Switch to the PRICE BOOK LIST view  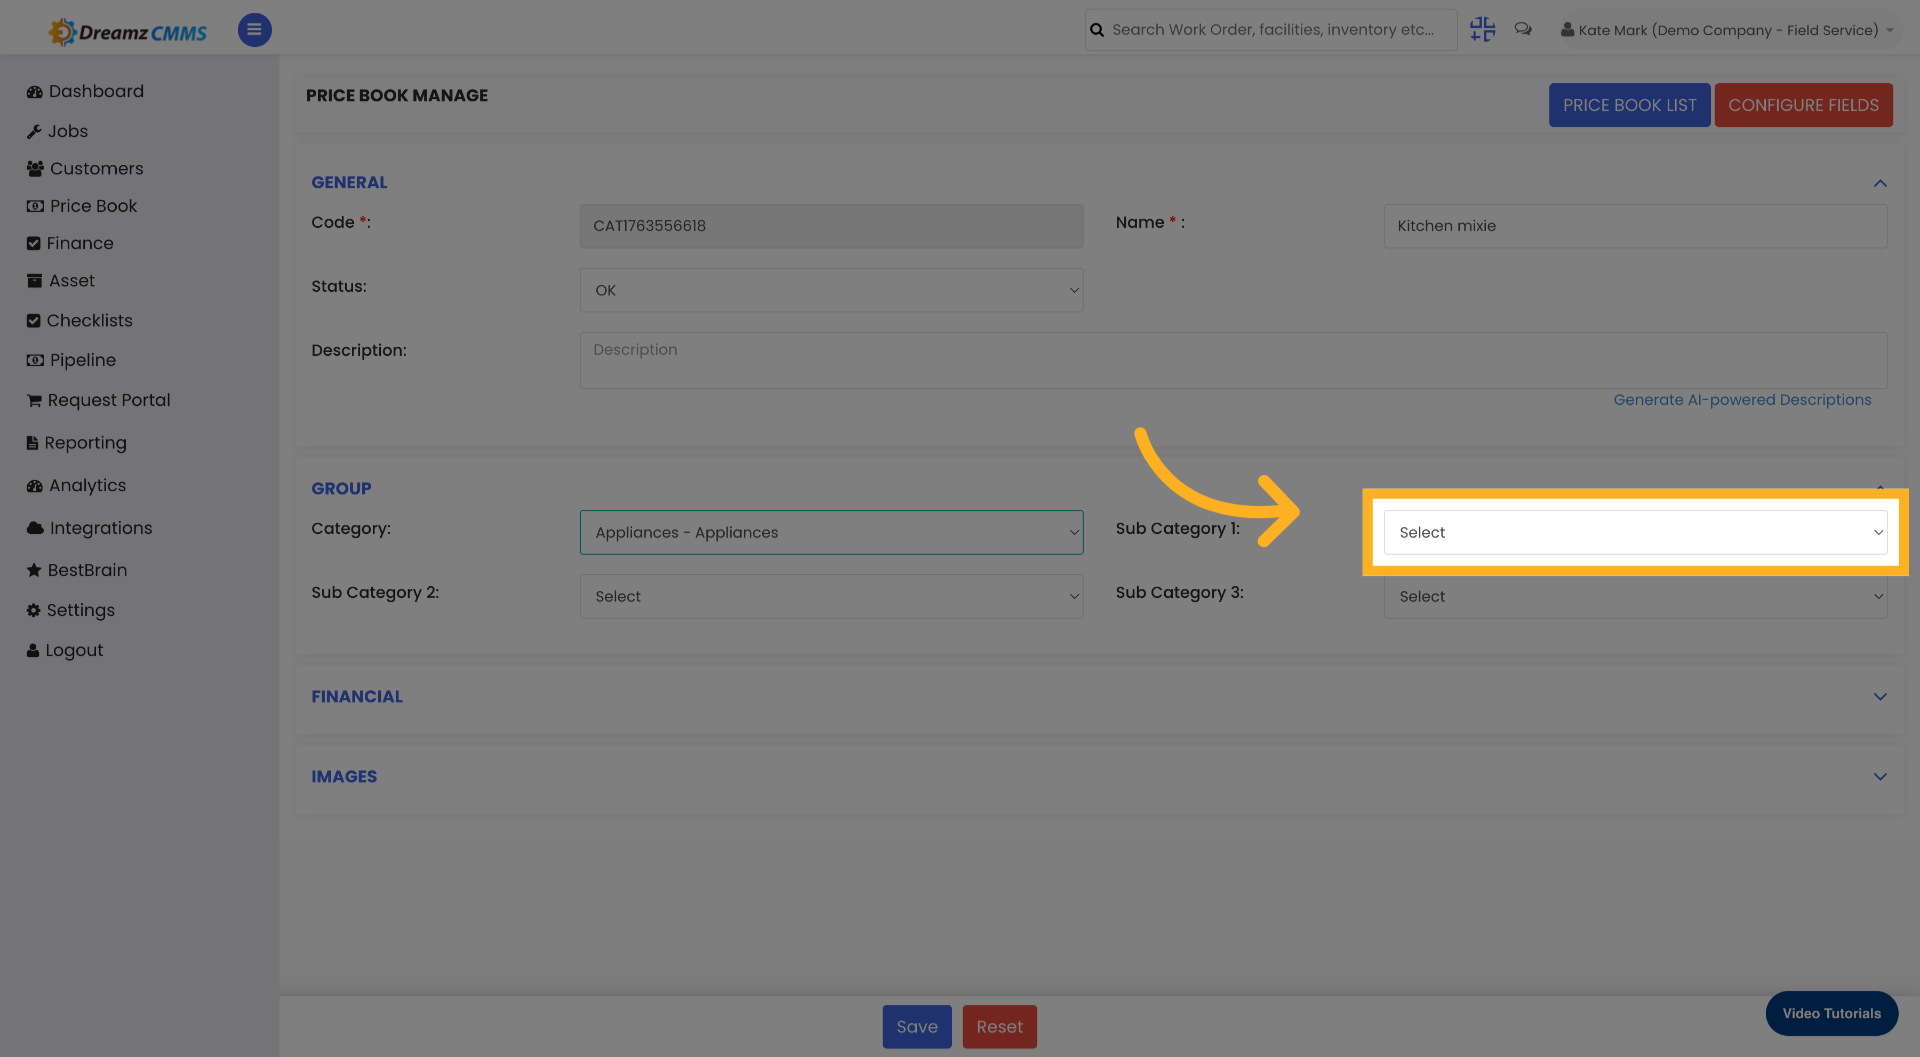pyautogui.click(x=1629, y=105)
